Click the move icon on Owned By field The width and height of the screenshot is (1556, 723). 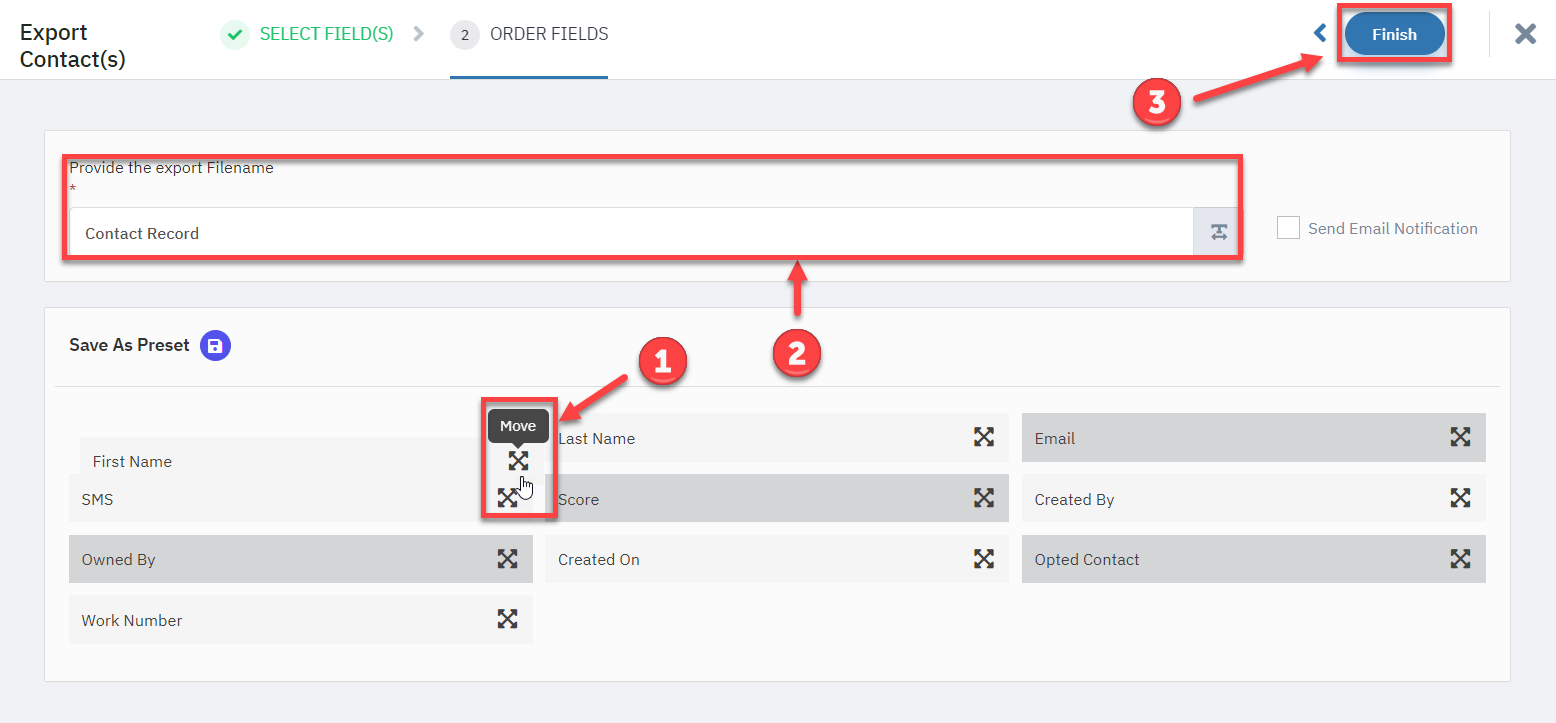click(x=508, y=559)
